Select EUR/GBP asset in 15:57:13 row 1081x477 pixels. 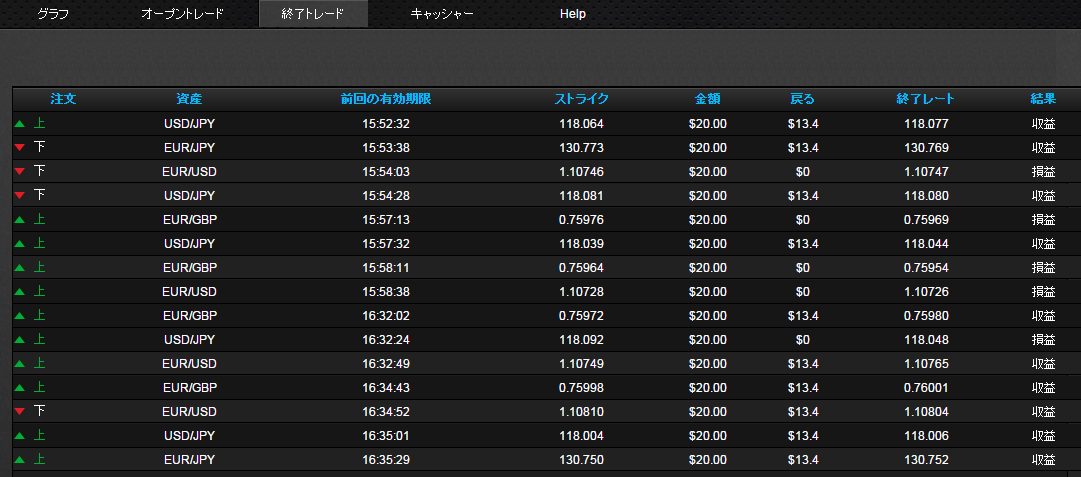click(190, 220)
